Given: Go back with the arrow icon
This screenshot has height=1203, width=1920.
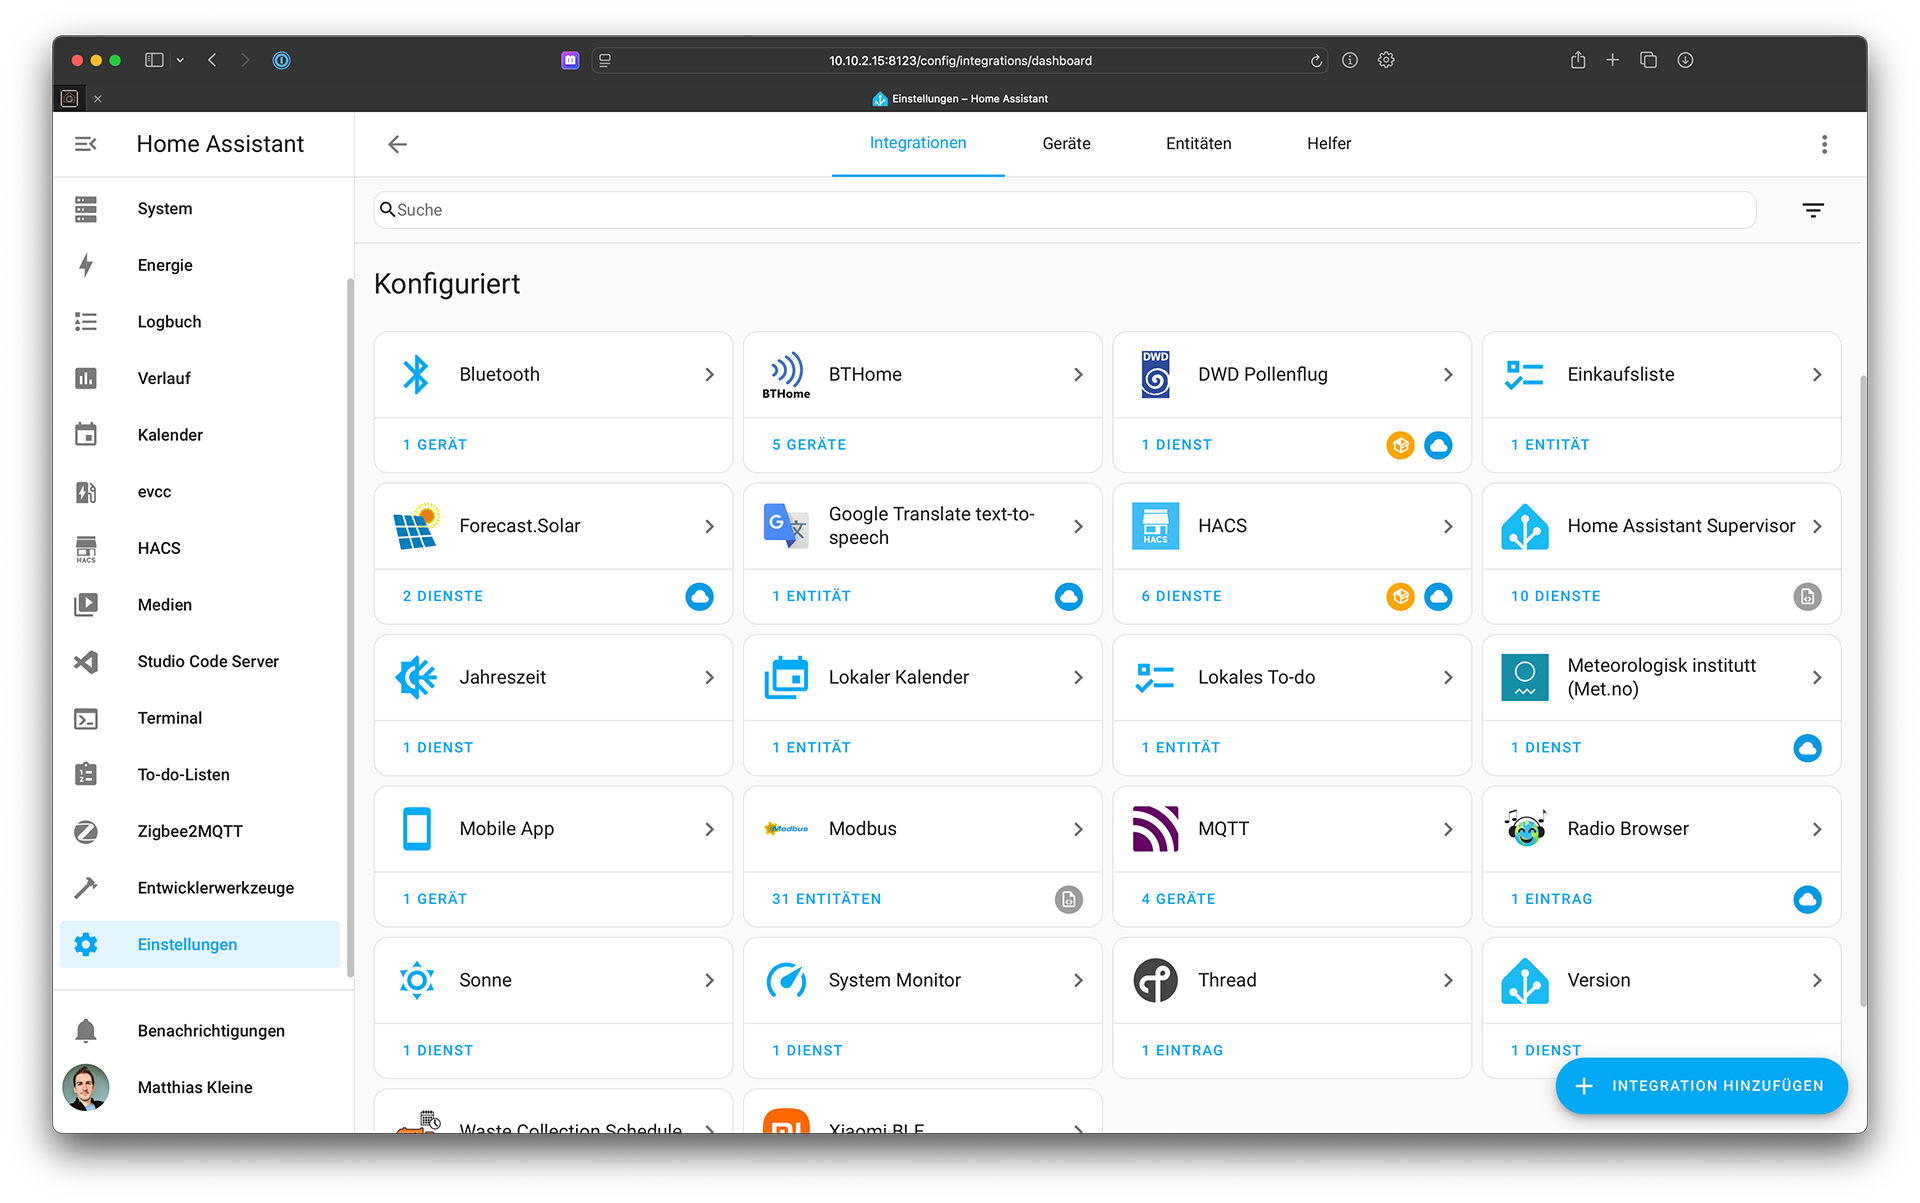Looking at the screenshot, I should click(x=397, y=144).
